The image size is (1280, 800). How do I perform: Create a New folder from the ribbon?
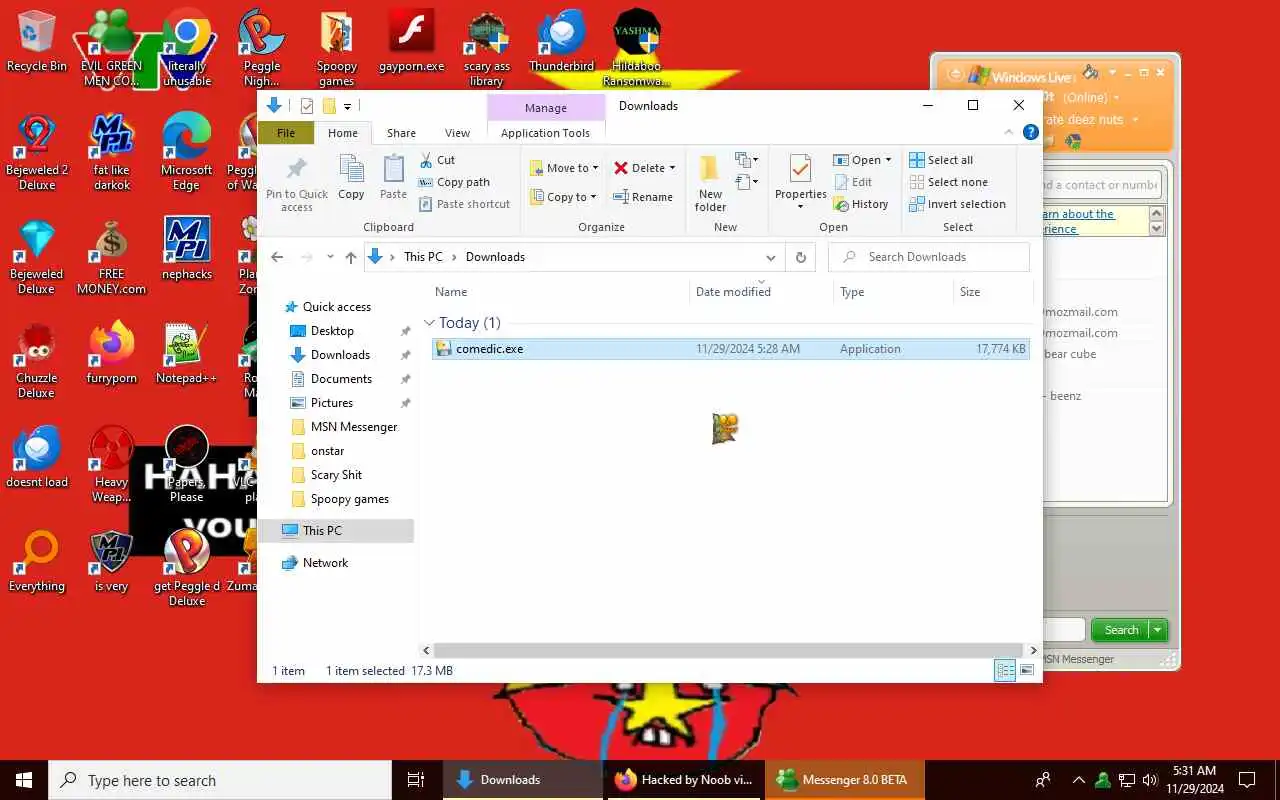[710, 183]
